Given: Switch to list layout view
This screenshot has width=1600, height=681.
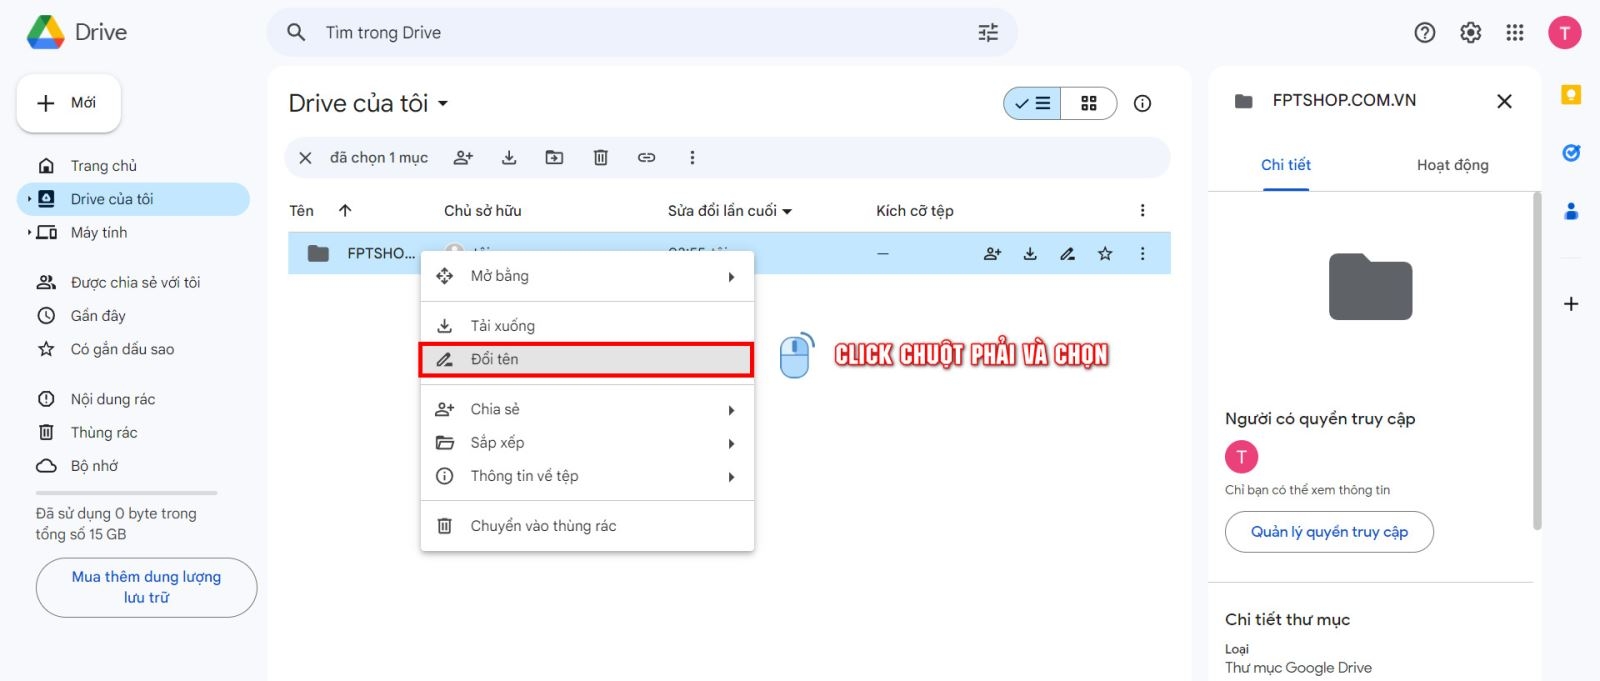Looking at the screenshot, I should (1032, 103).
